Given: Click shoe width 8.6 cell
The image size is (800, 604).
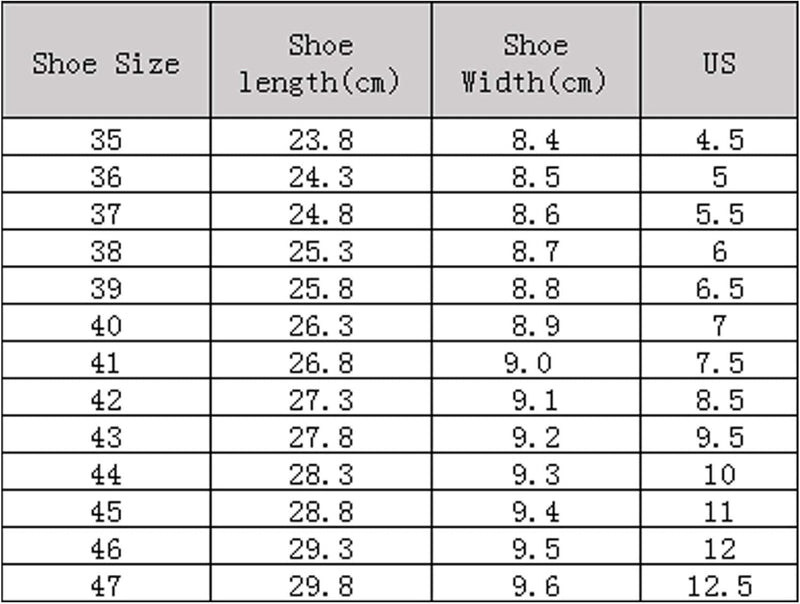Looking at the screenshot, I should [x=535, y=214].
